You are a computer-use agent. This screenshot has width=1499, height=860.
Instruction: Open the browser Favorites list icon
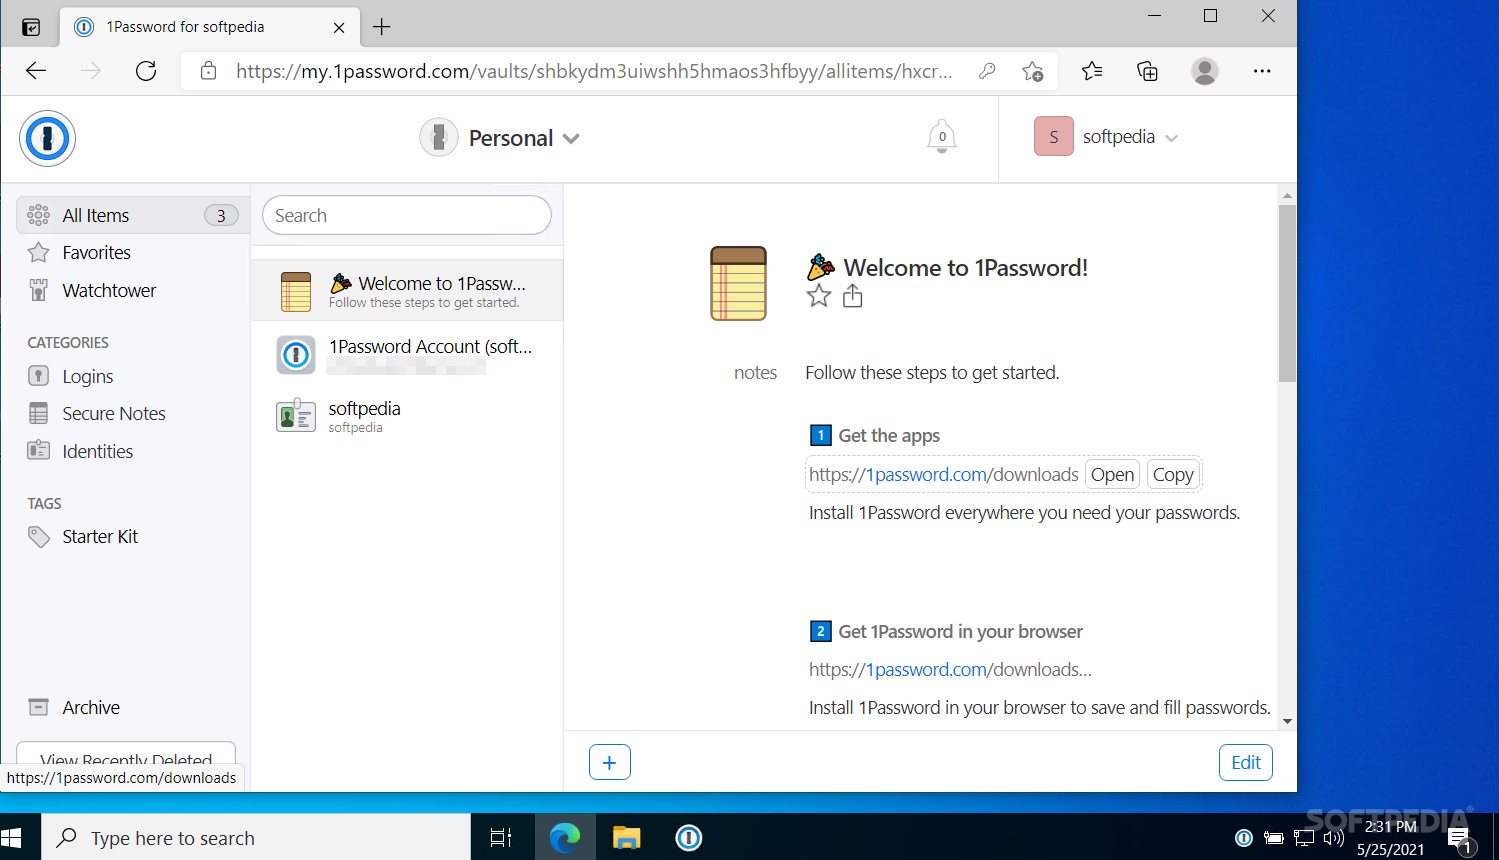coord(1092,71)
